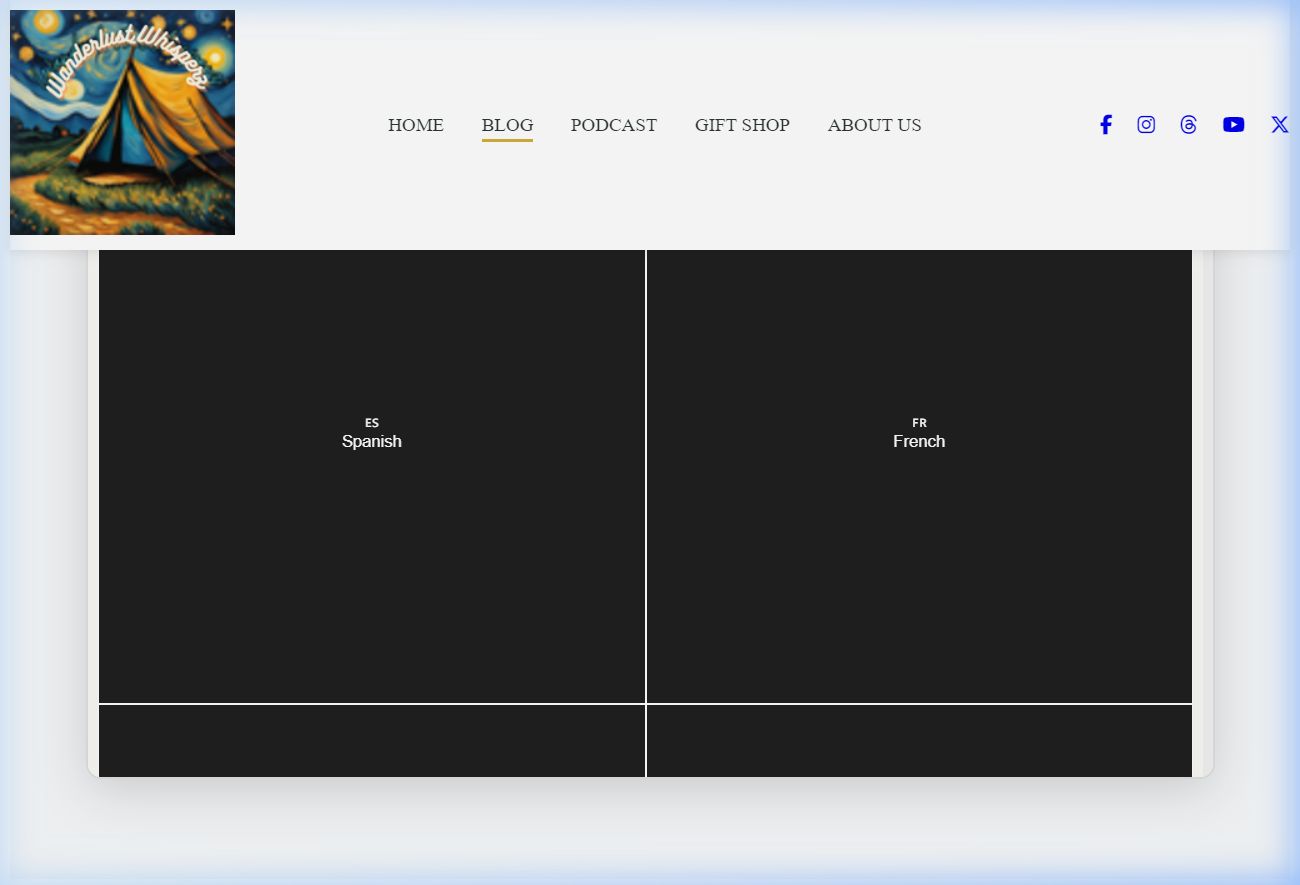Visit the Instagram profile icon
The height and width of the screenshot is (885, 1300).
(1146, 125)
